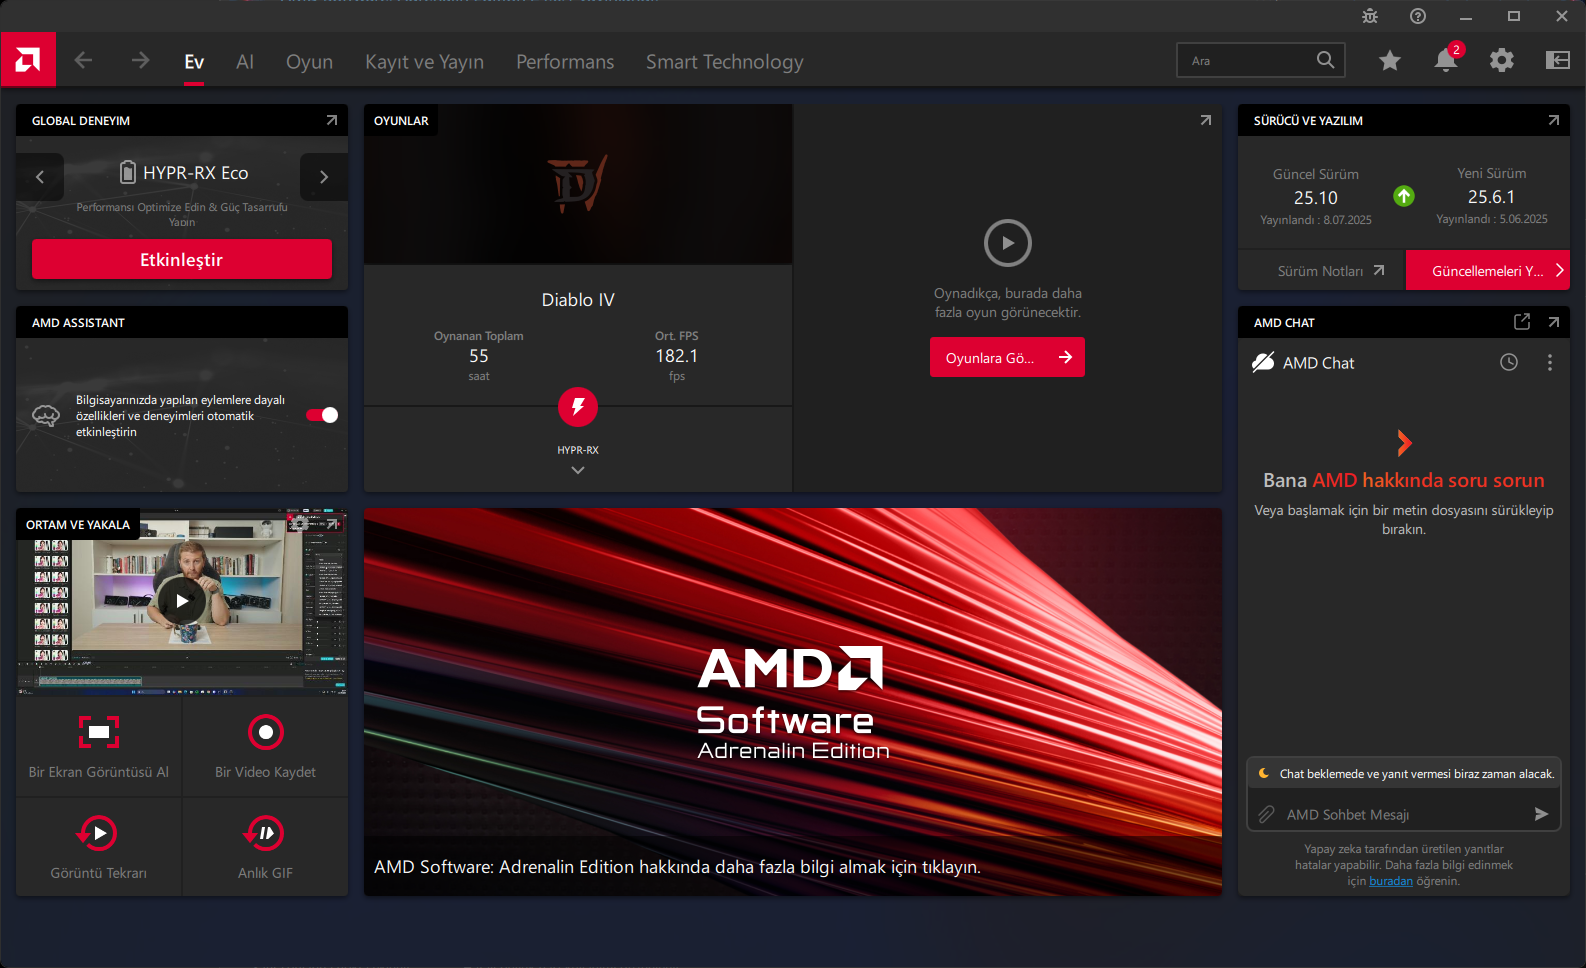
Task: Open favorites star icon
Action: [1390, 61]
